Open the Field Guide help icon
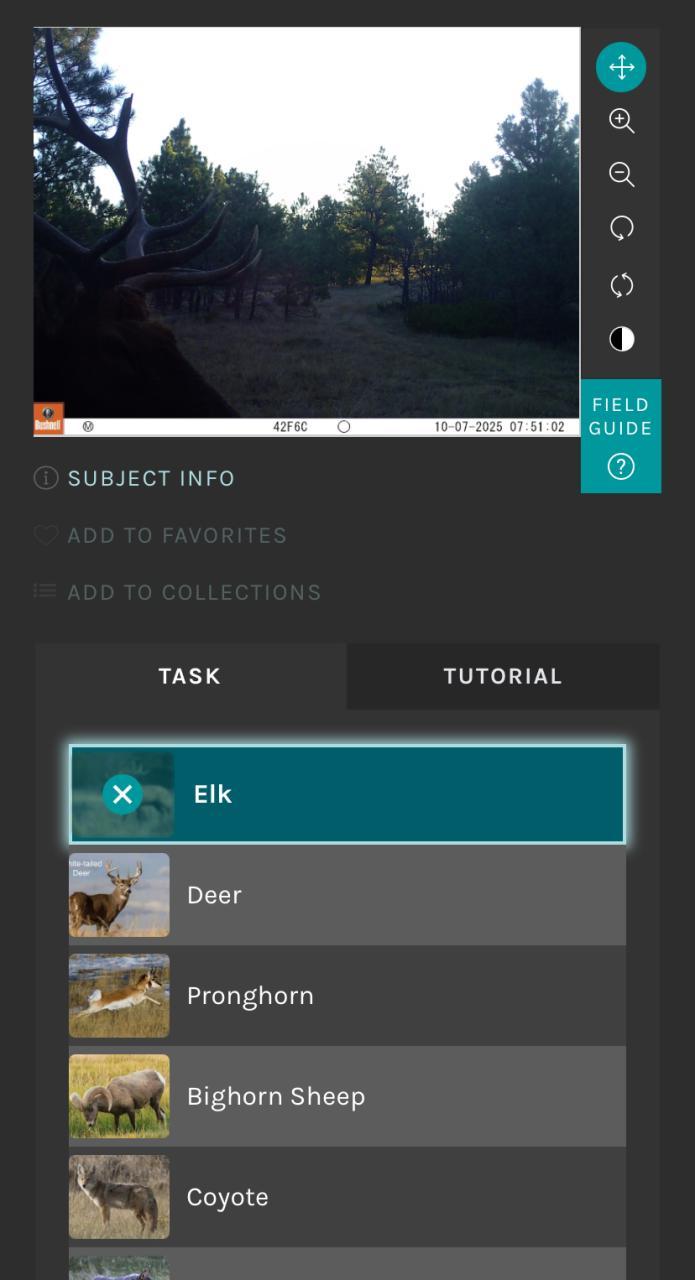The width and height of the screenshot is (695, 1280). [621, 466]
